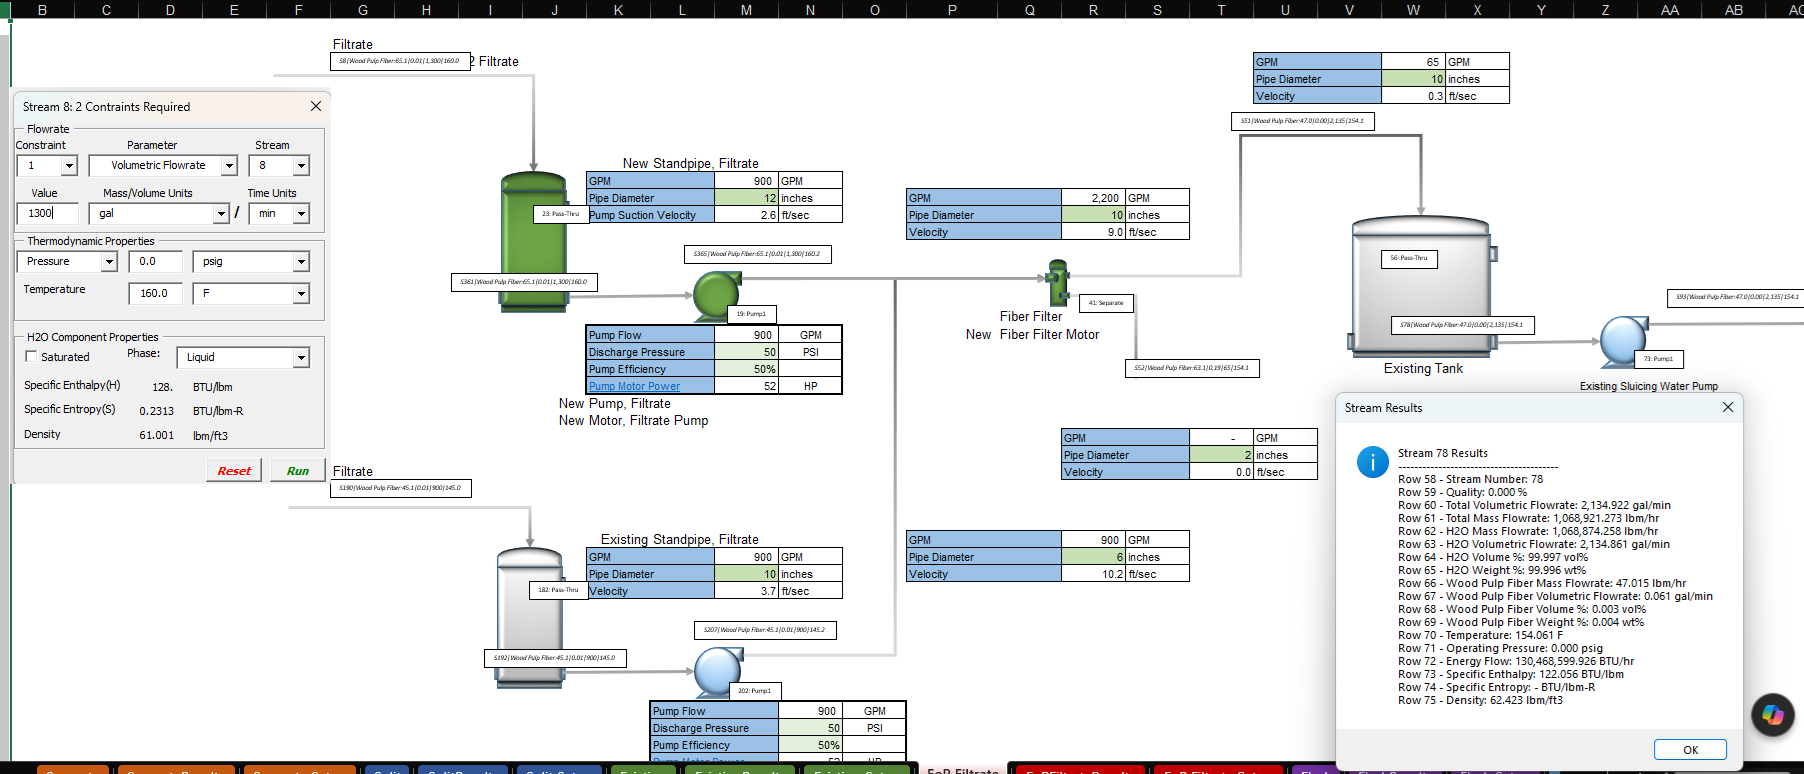Click the blue info icon in Stream Results
Screen dimensions: 1804x774
(x=1372, y=461)
